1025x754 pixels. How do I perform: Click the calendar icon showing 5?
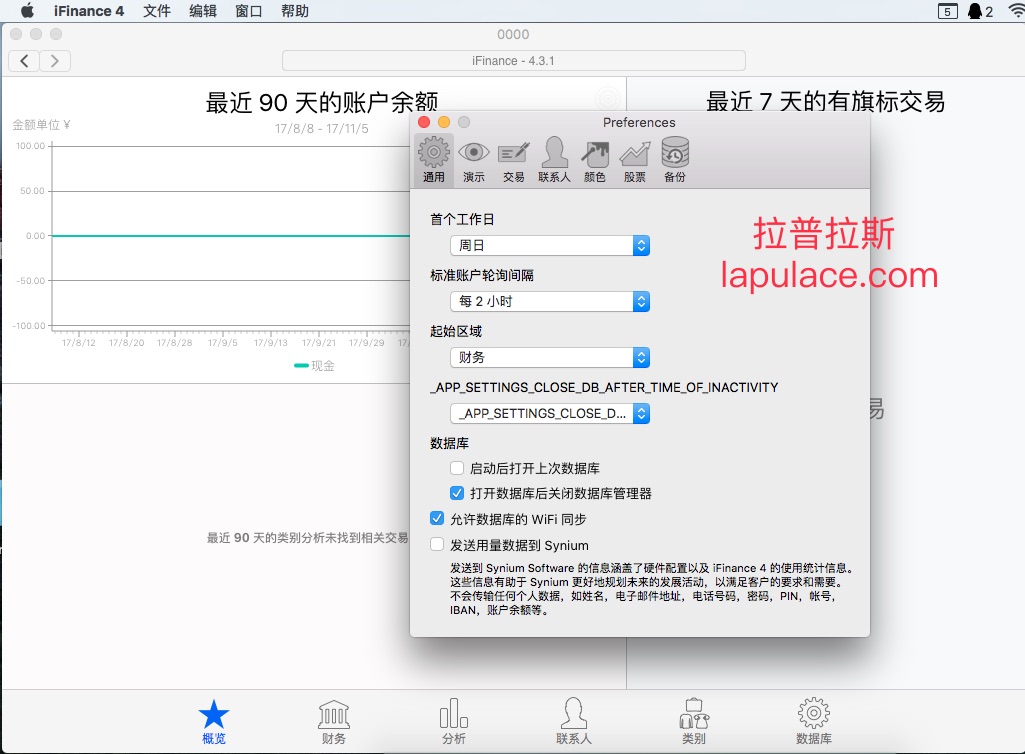point(947,11)
